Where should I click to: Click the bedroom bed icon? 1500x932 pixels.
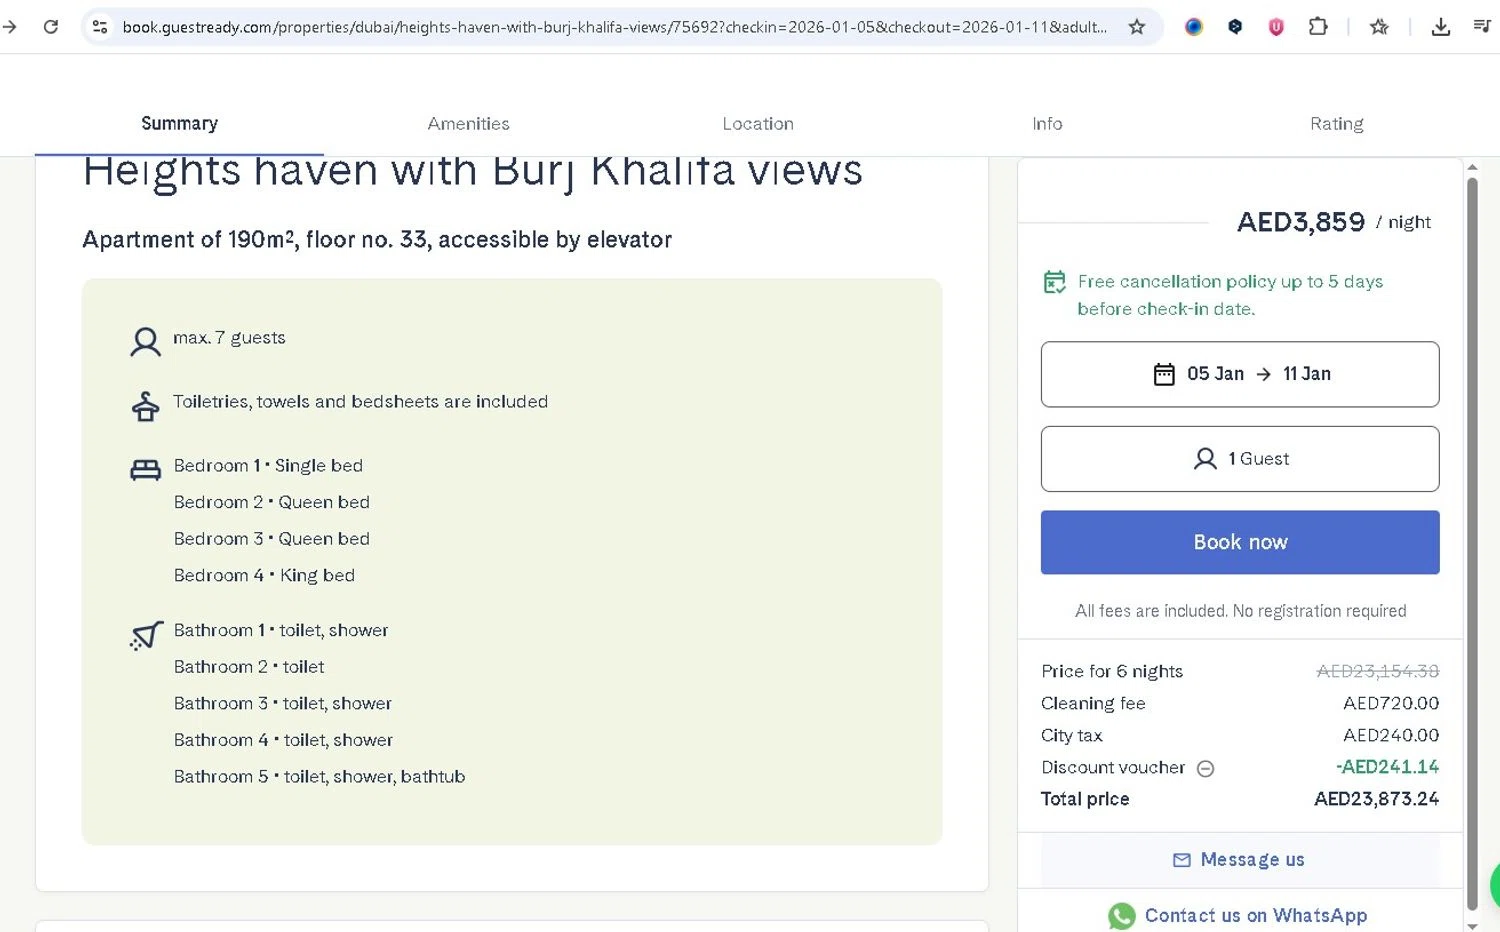pyautogui.click(x=145, y=470)
